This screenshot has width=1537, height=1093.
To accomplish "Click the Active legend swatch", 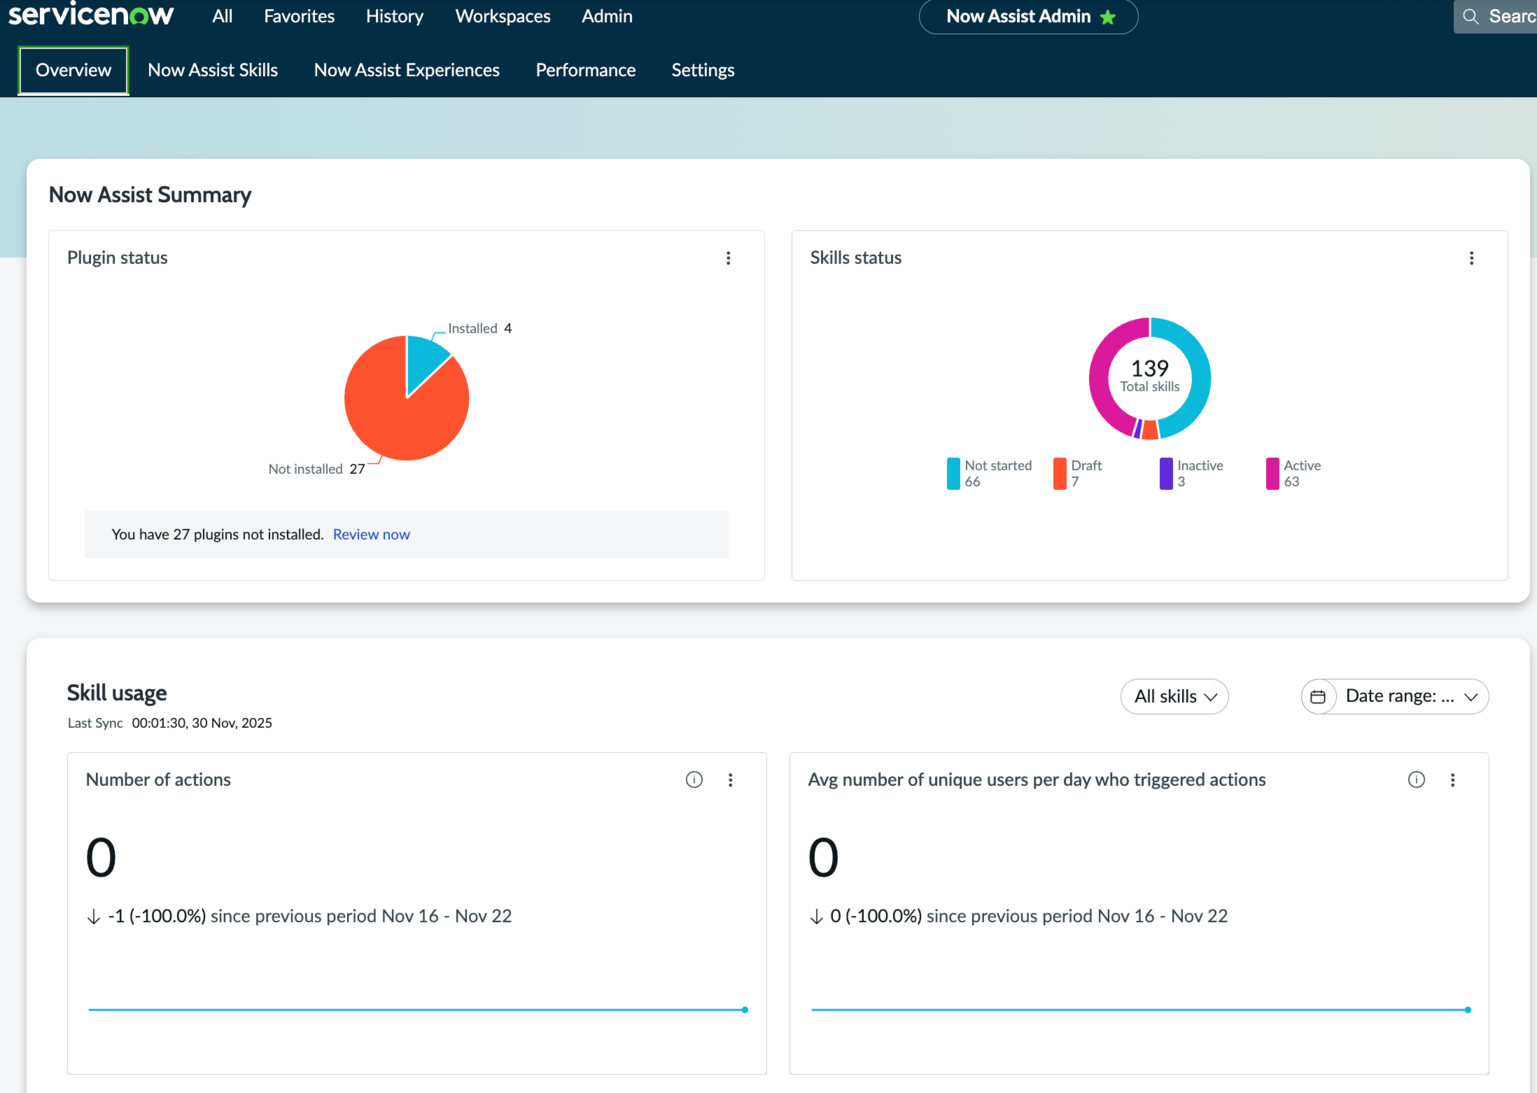I will [1272, 473].
